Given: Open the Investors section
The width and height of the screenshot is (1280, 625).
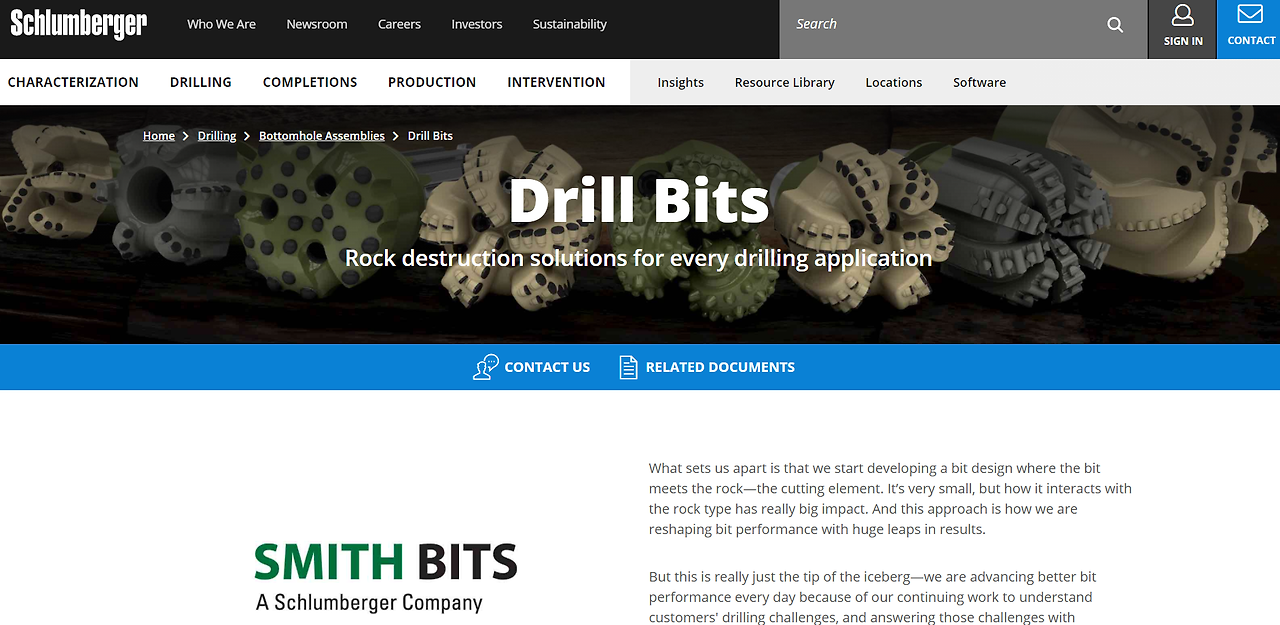Looking at the screenshot, I should (x=477, y=24).
